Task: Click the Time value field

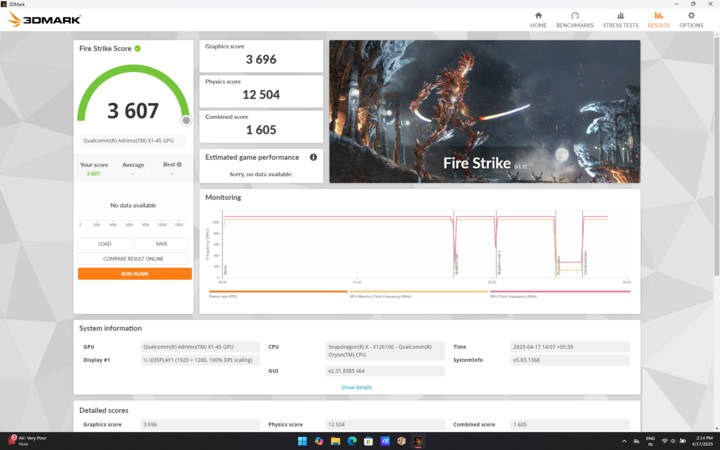Action: (570, 347)
